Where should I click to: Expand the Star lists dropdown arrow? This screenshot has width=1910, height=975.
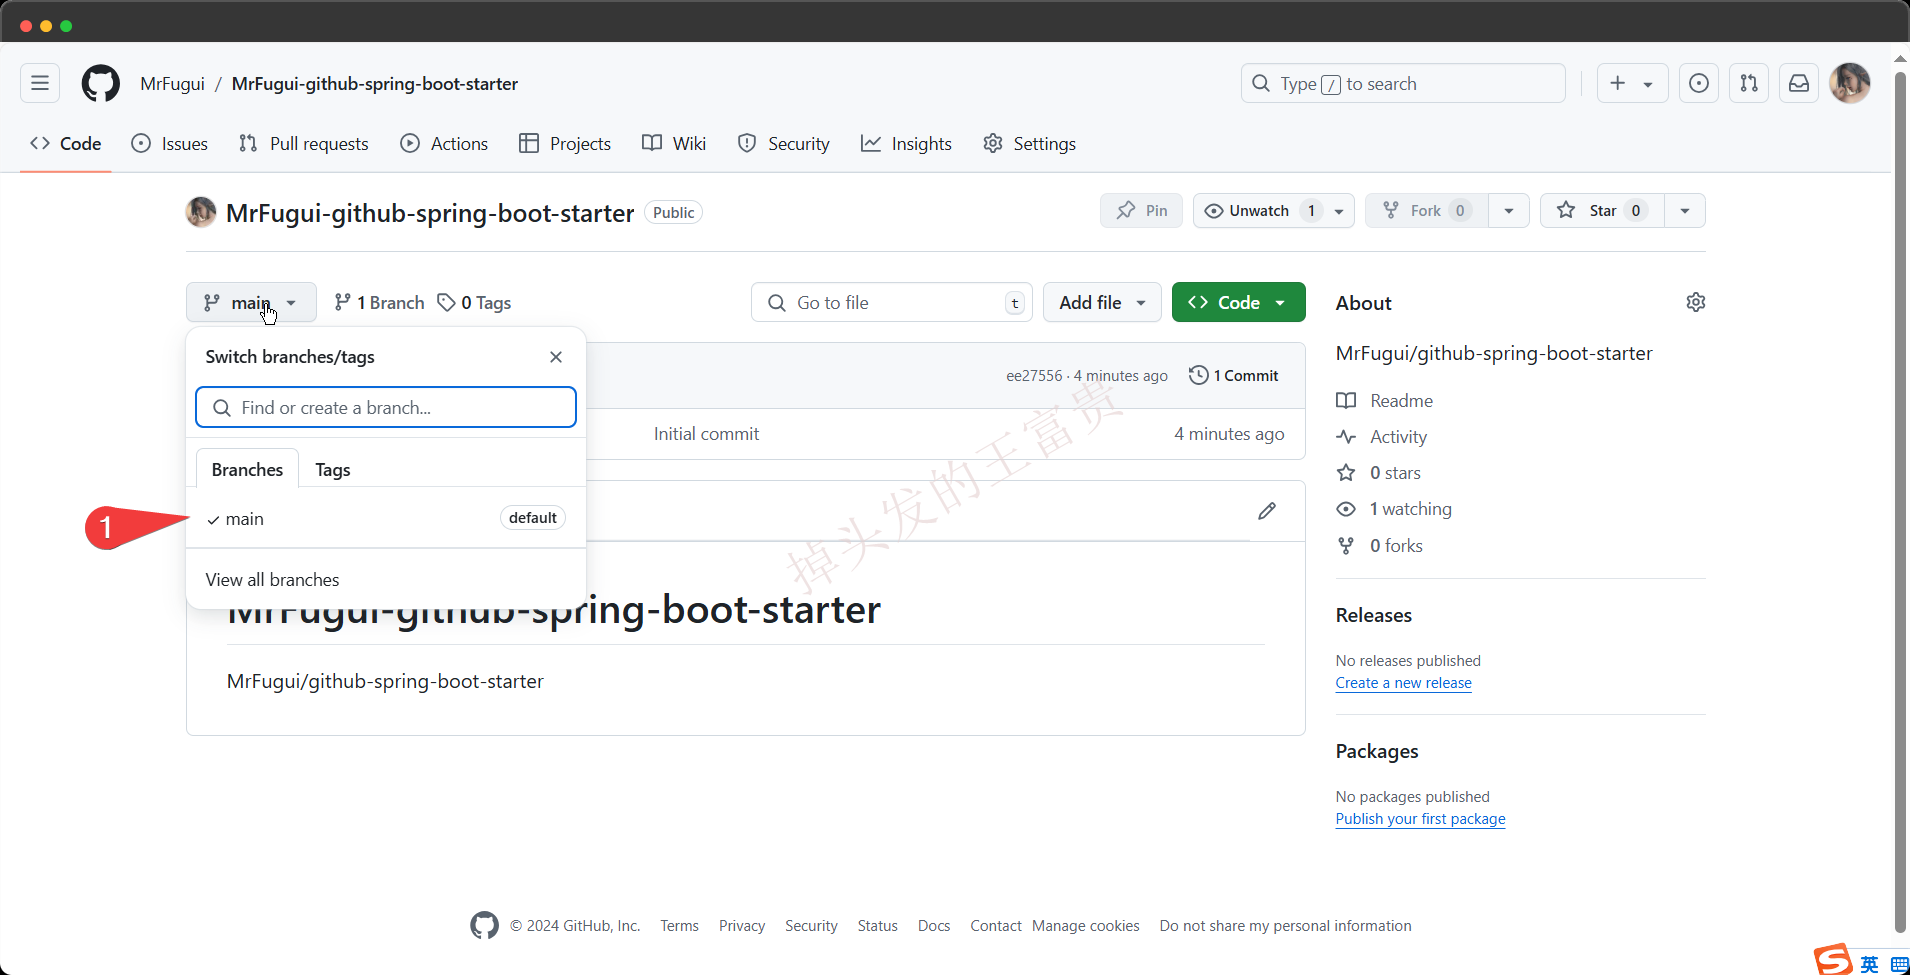click(x=1685, y=211)
